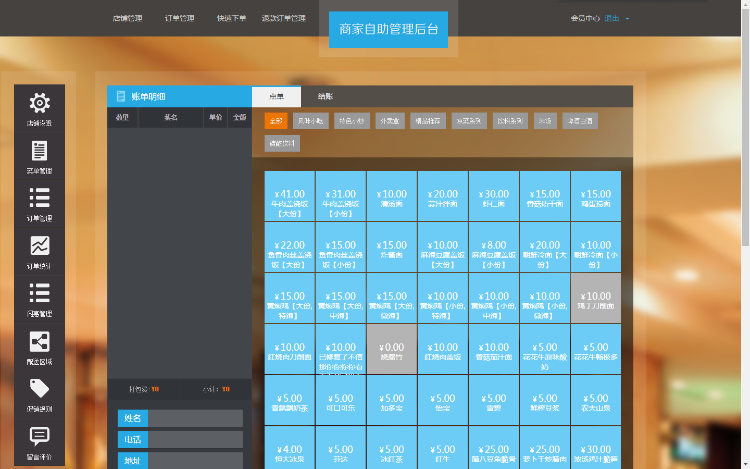Filter dishes by 饮料系列 category
750x469 pixels.
point(510,121)
